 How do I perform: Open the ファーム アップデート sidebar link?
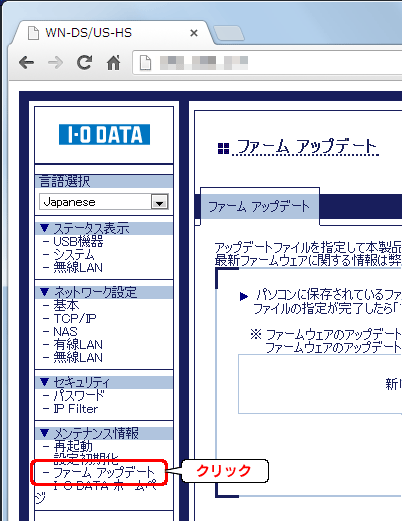(x=104, y=472)
